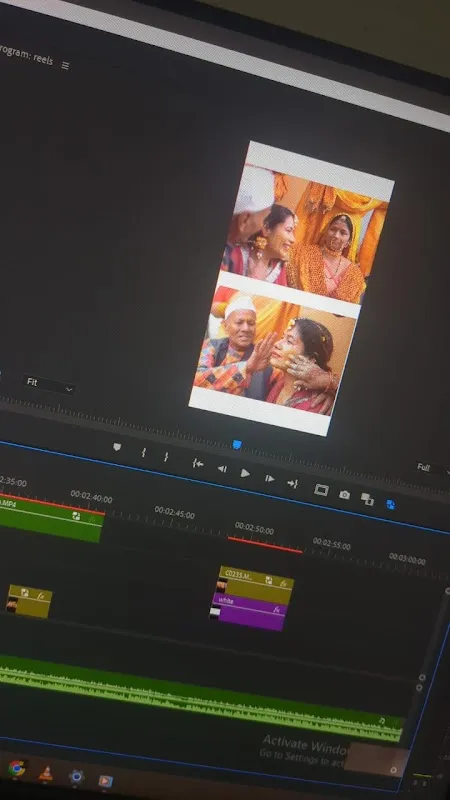Select the purple white clip

pyautogui.click(x=248, y=612)
